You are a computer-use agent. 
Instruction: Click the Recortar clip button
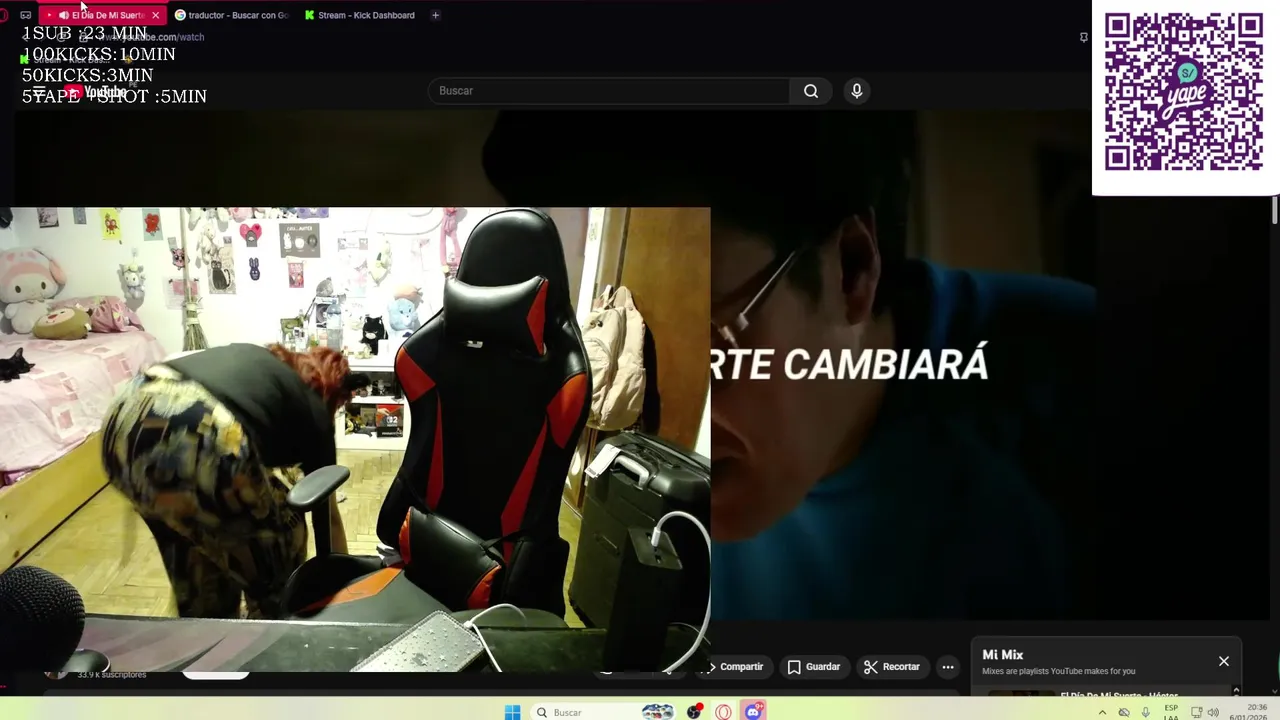892,667
